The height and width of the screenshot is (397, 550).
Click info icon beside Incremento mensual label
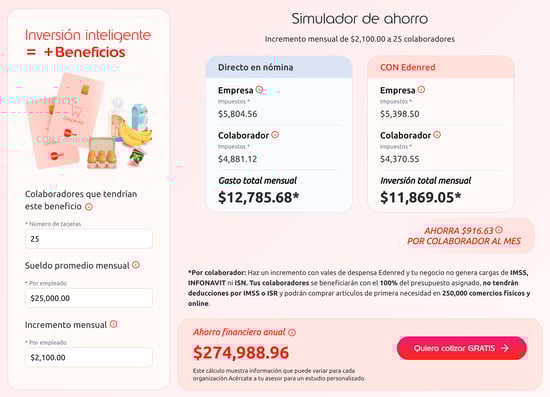tap(113, 324)
